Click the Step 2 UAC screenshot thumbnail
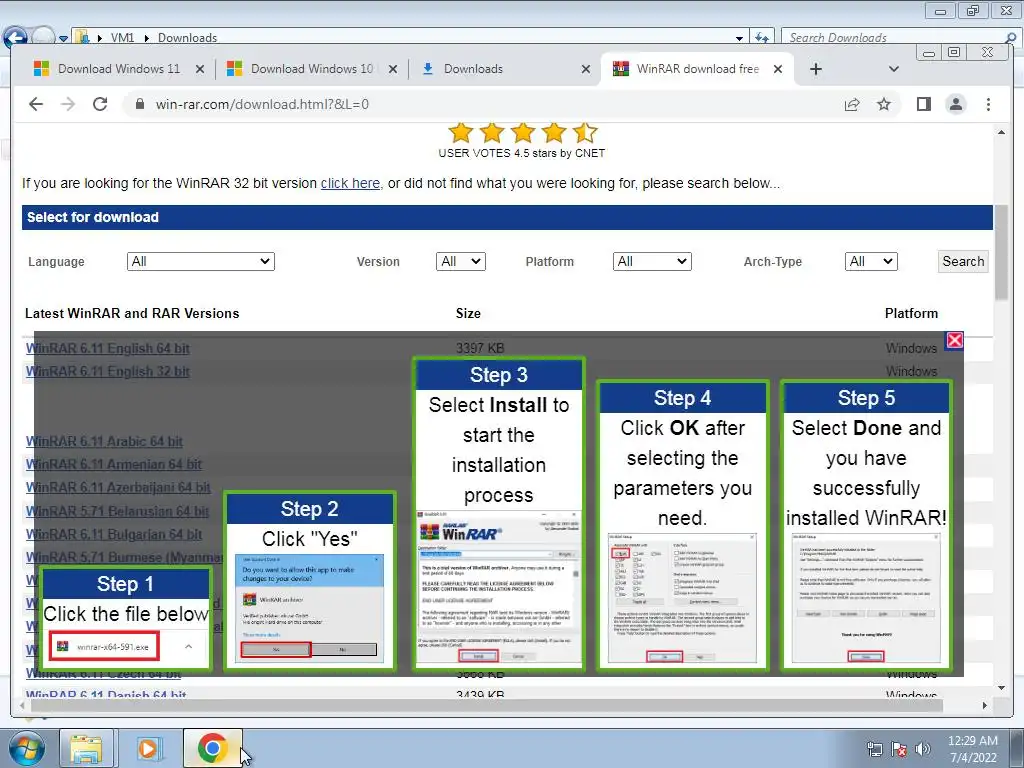 310,609
